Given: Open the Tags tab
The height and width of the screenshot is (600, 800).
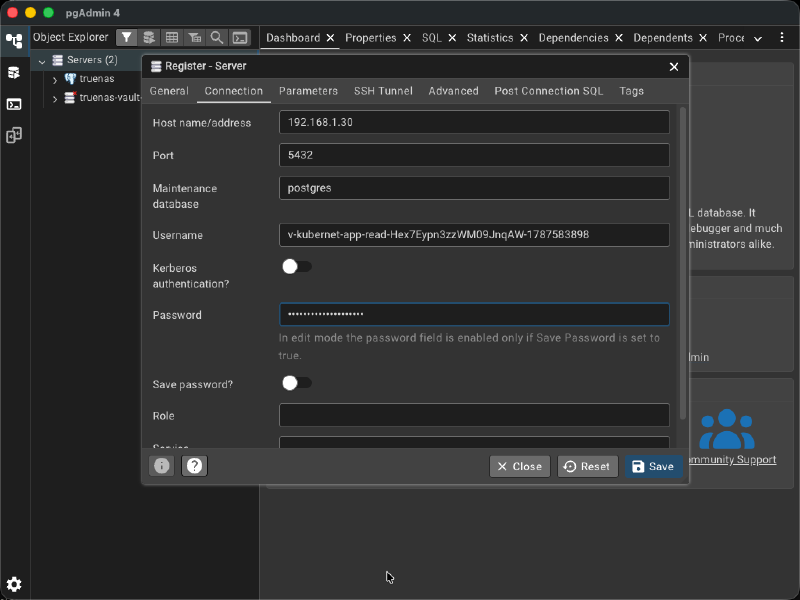Looking at the screenshot, I should click(x=632, y=91).
